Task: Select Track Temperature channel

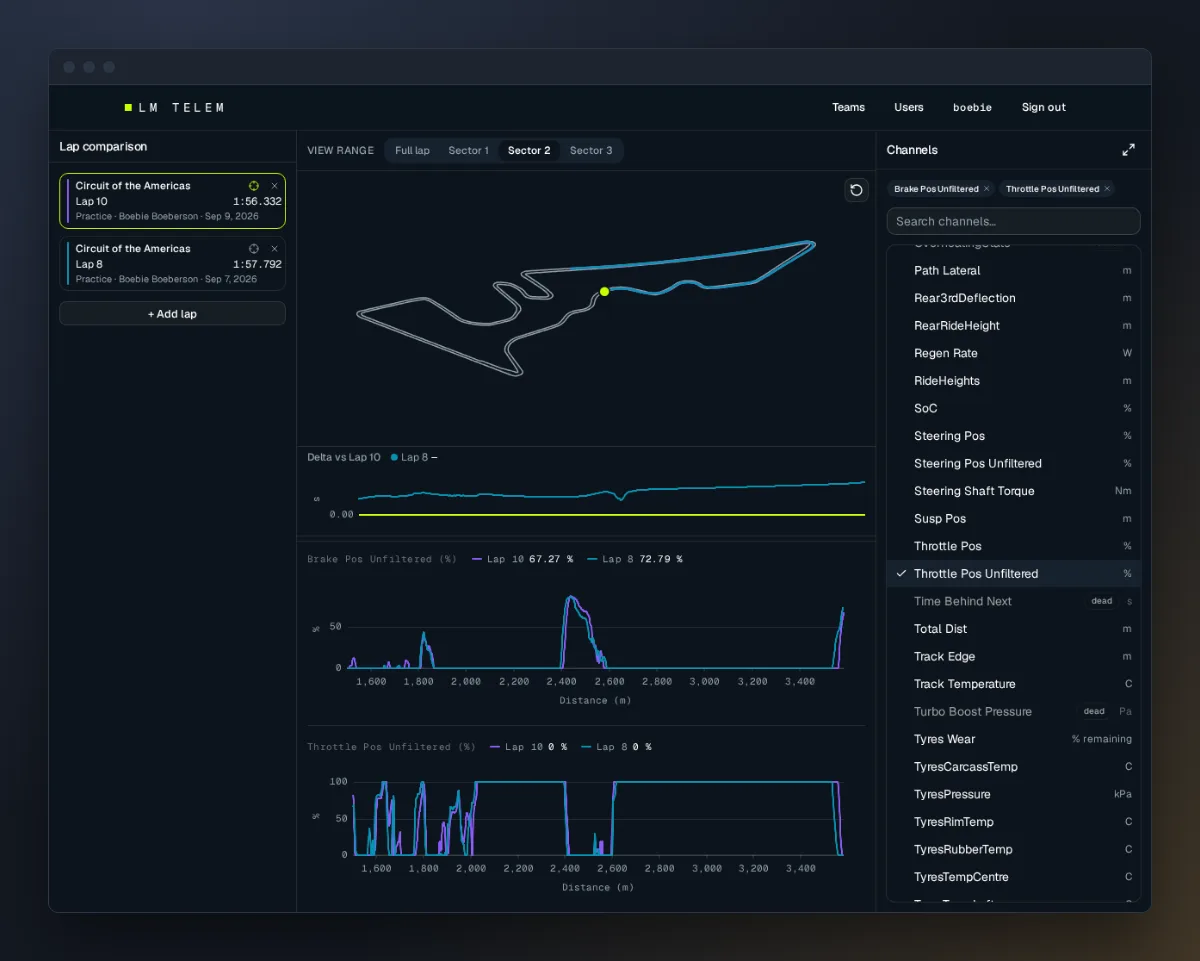Action: click(x=1013, y=684)
